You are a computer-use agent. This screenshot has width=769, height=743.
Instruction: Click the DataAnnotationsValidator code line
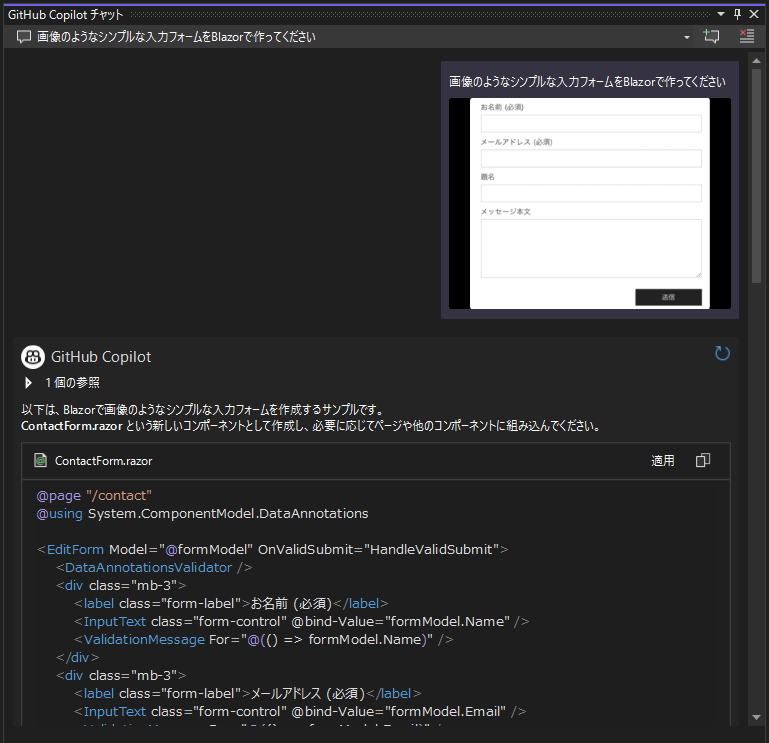coord(154,567)
